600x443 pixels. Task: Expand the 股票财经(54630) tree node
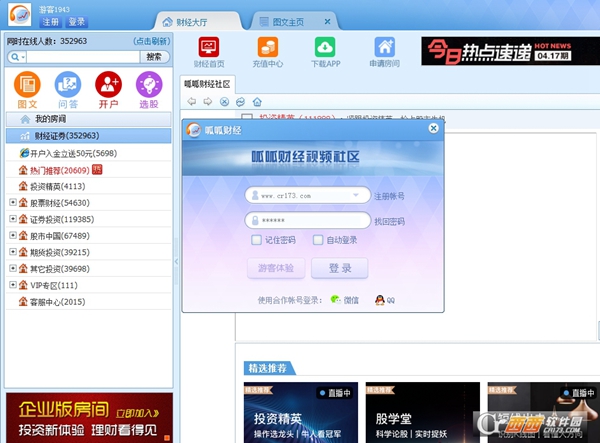tap(13, 202)
